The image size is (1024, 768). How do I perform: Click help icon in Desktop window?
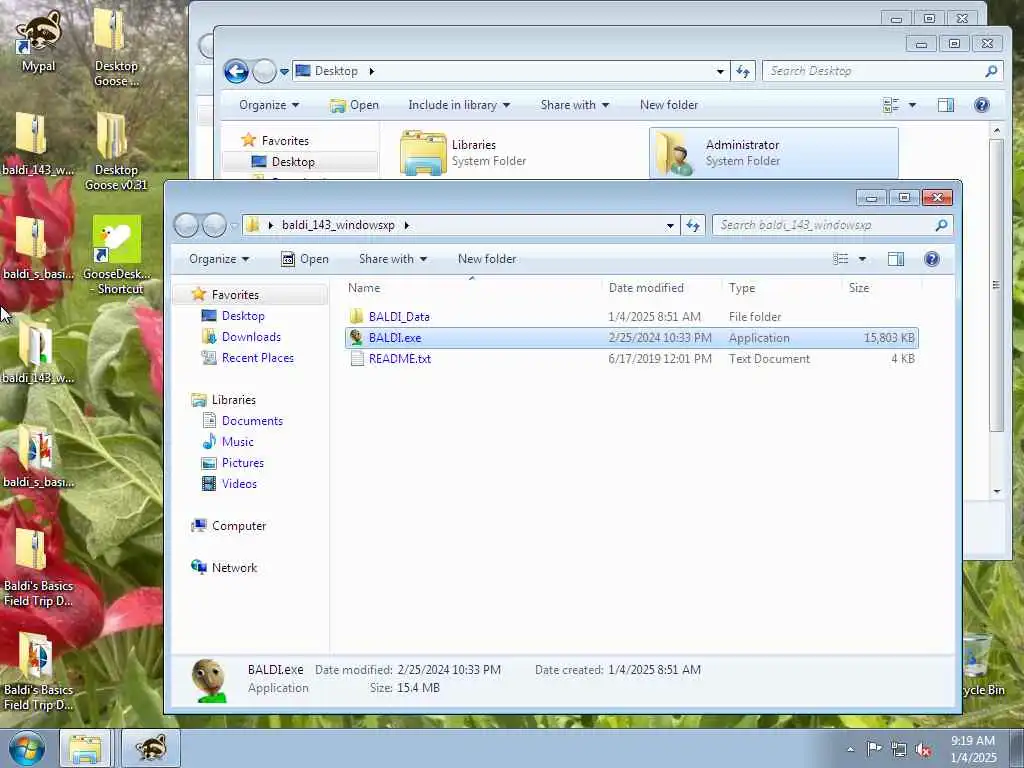point(982,105)
